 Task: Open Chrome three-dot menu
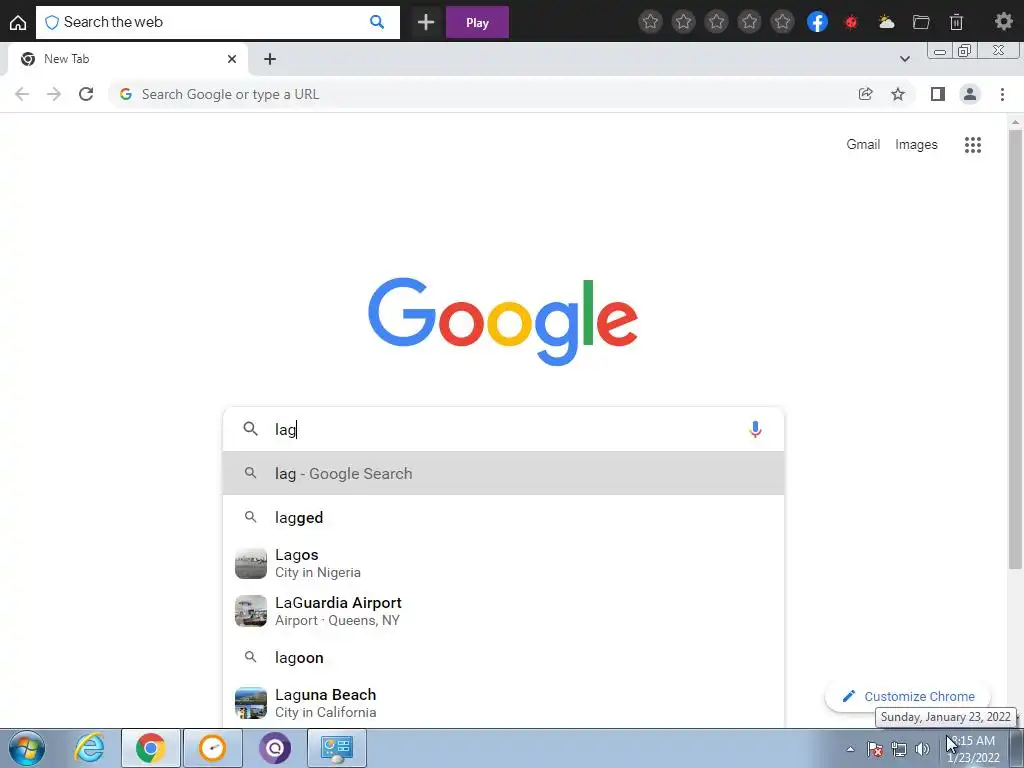[1002, 94]
